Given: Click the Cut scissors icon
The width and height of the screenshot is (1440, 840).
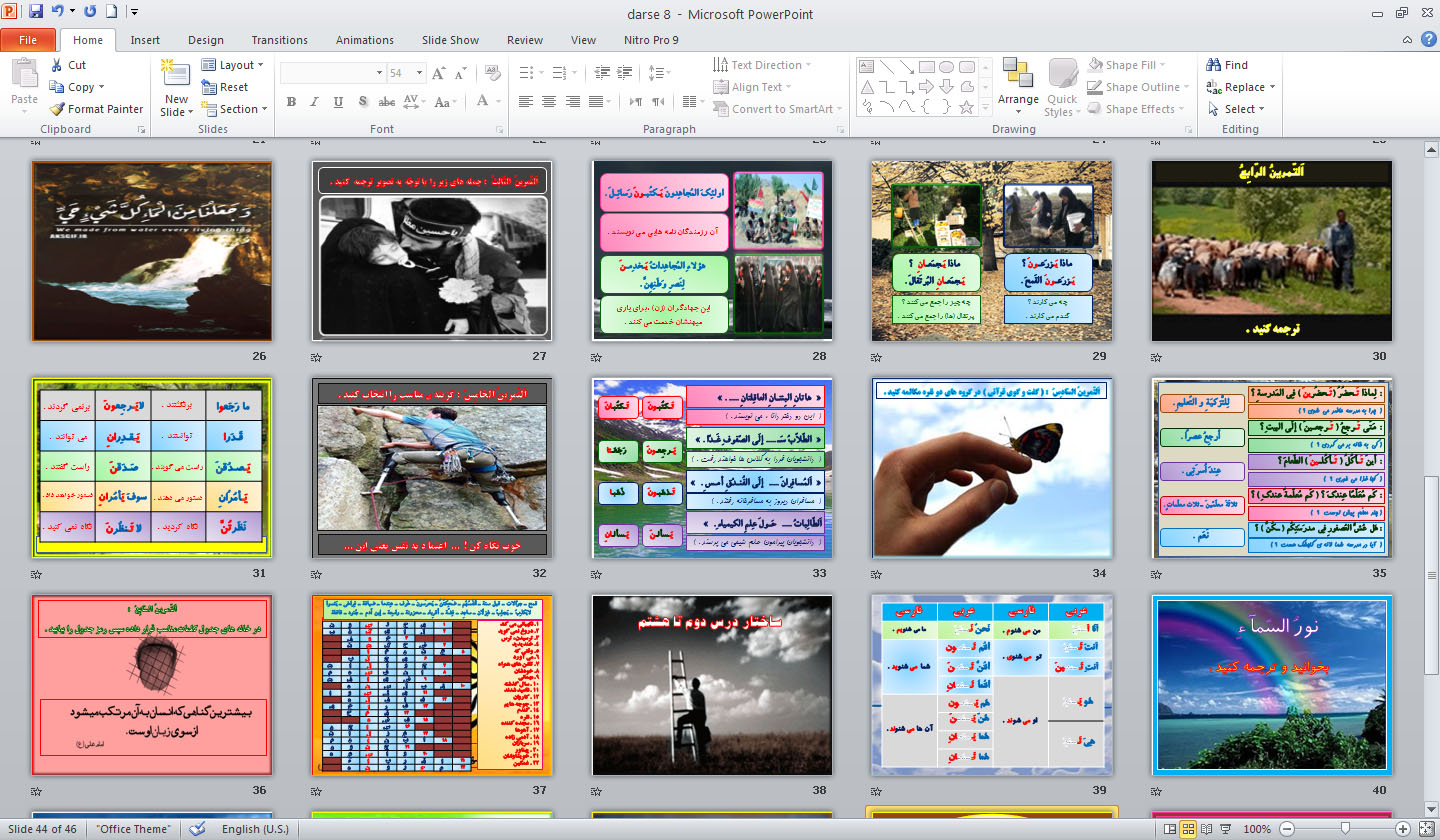Looking at the screenshot, I should pos(57,65).
